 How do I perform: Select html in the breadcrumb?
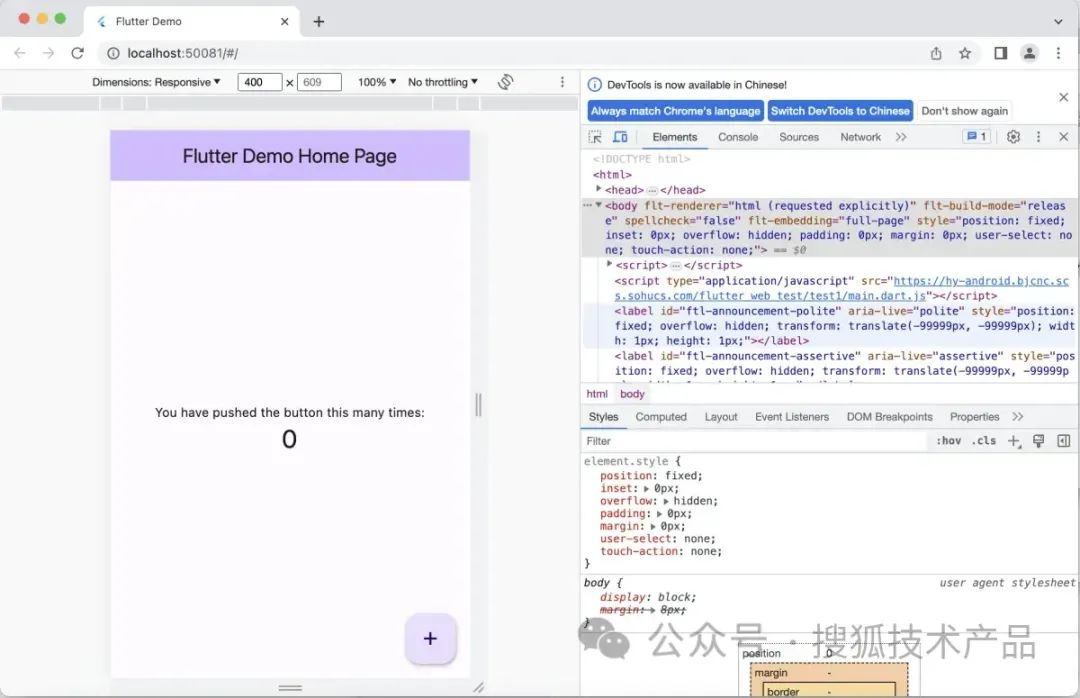click(x=597, y=394)
